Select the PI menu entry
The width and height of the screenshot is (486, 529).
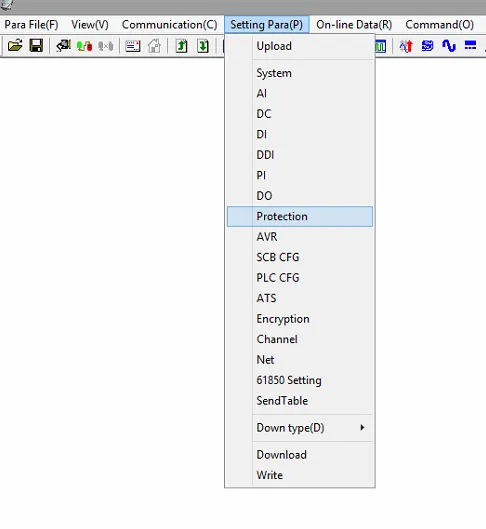pos(300,175)
